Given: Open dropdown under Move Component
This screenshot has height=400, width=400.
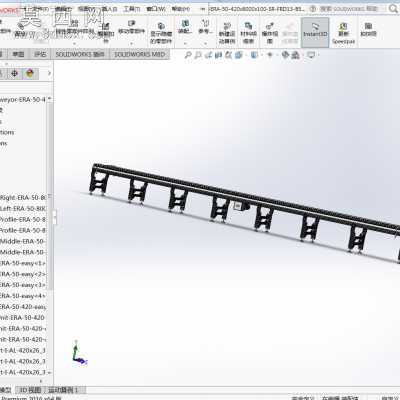Looking at the screenshot, I should 131,43.
